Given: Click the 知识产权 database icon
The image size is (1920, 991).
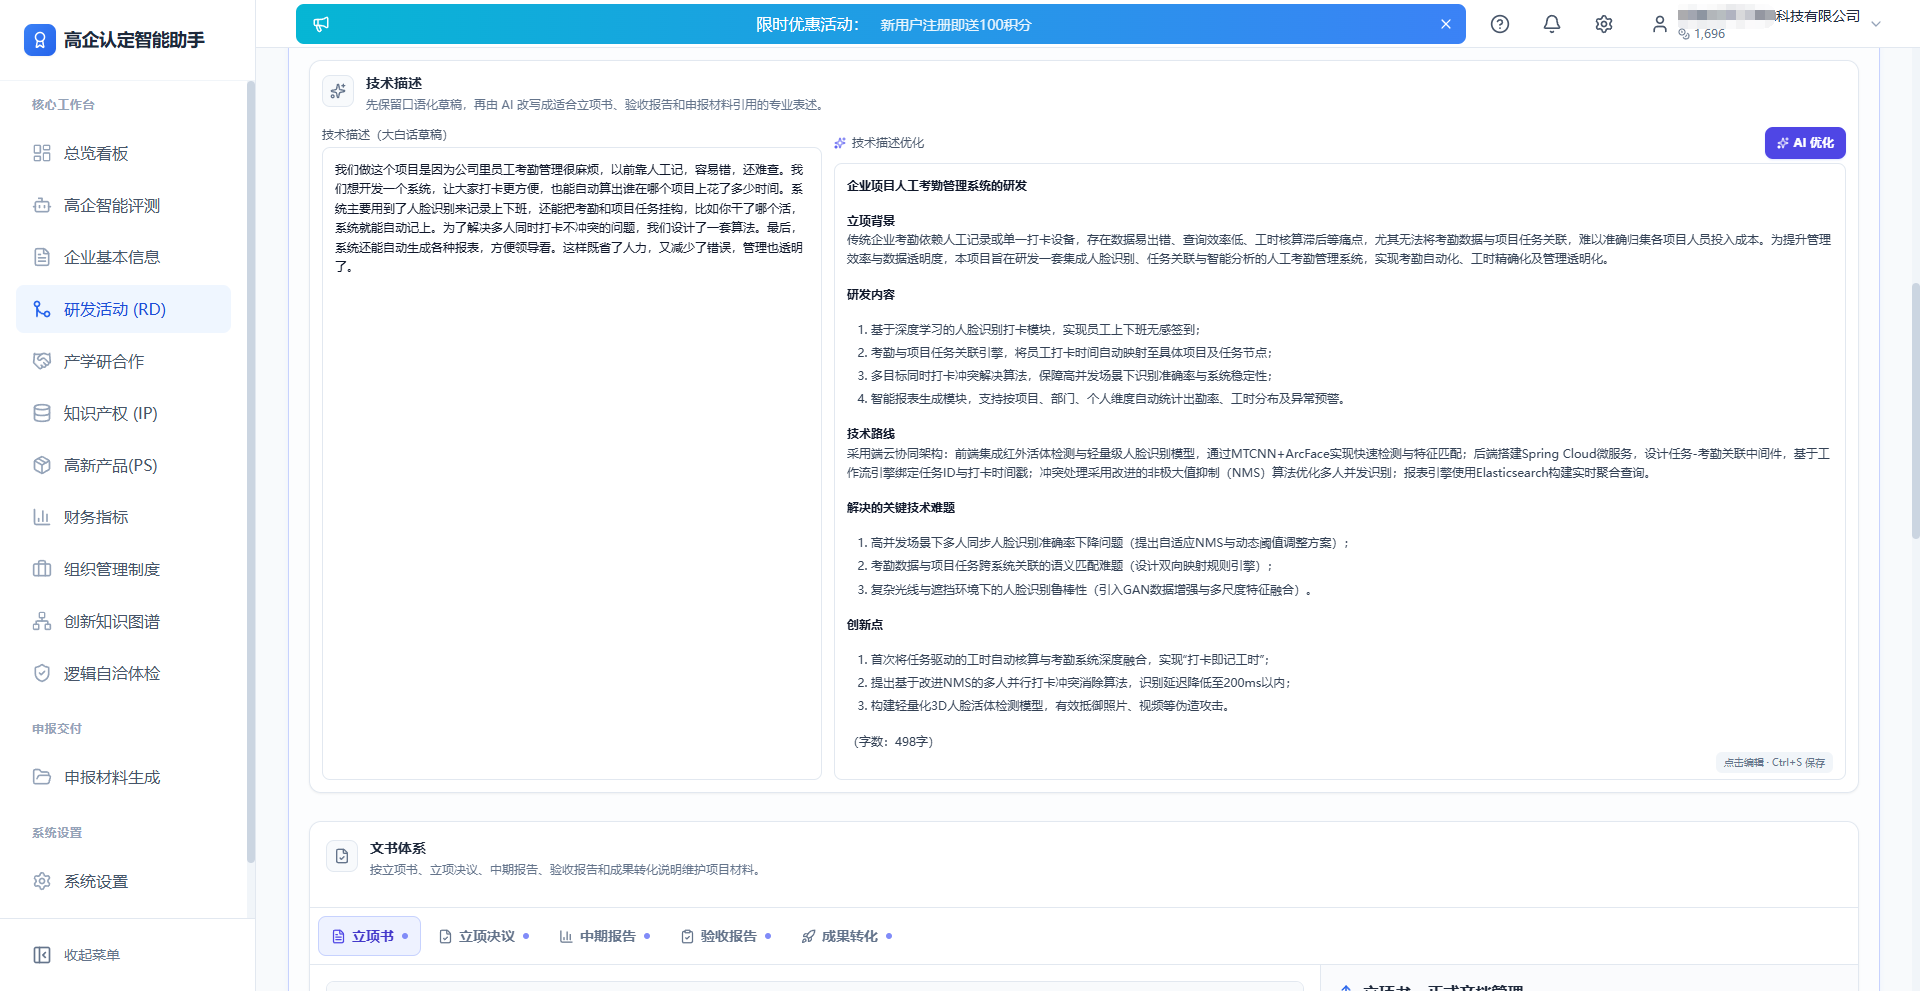Looking at the screenshot, I should (x=42, y=413).
